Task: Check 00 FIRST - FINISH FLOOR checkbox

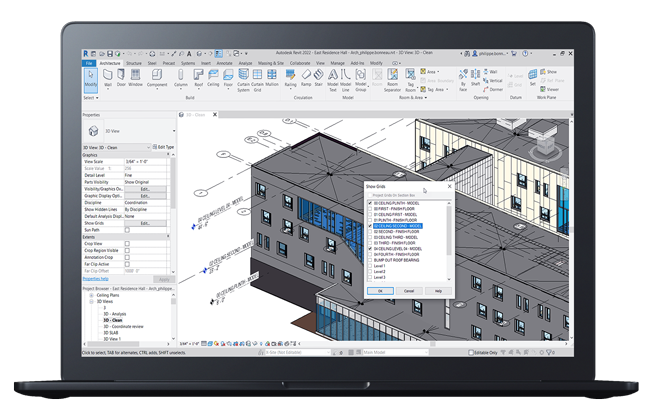Action: 370,209
